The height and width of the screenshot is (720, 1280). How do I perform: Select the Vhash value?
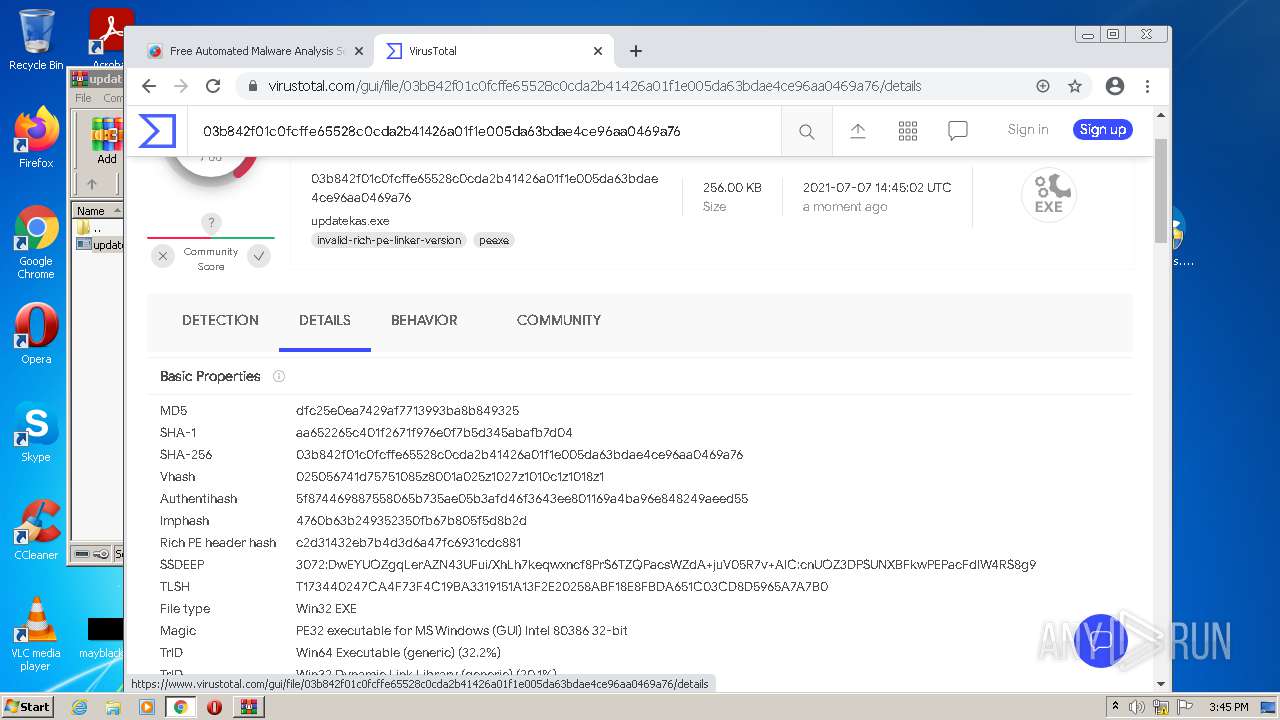450,477
